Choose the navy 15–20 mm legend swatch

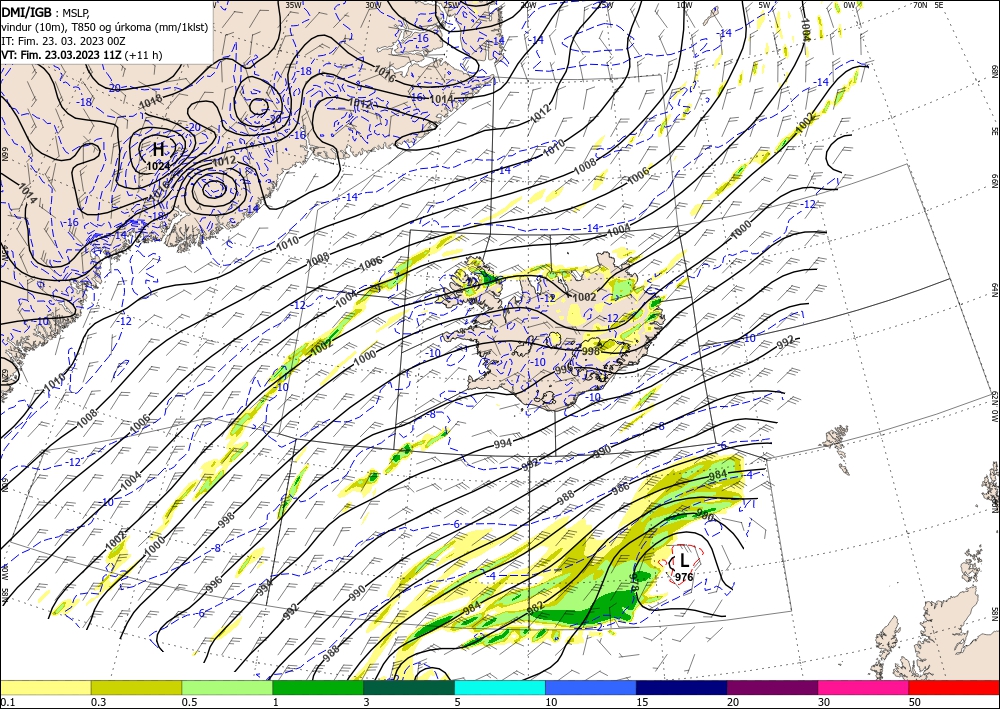point(681,688)
